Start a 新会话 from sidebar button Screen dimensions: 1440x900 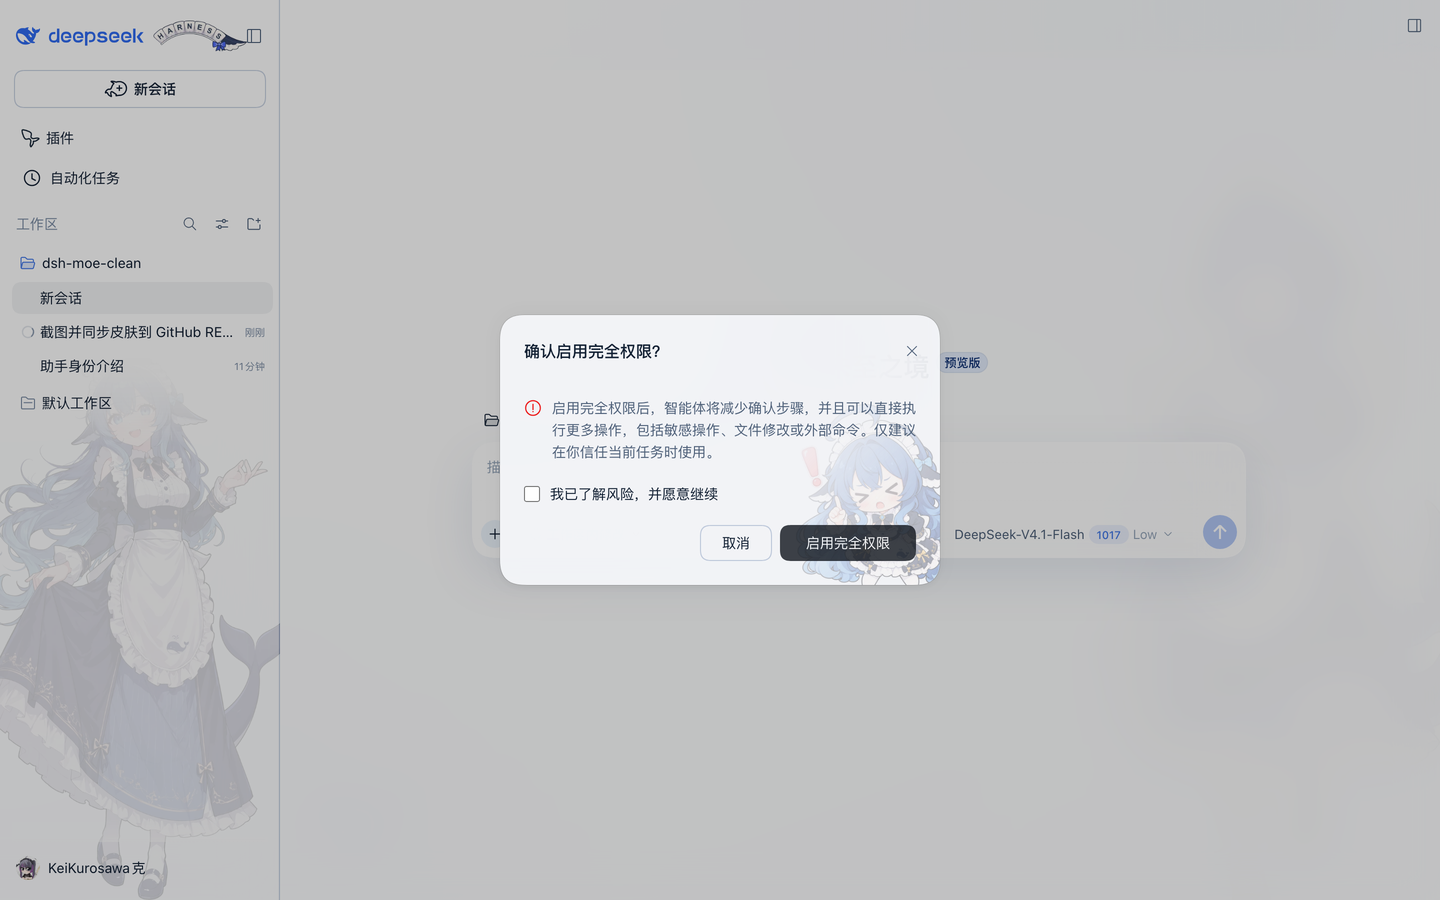click(140, 89)
